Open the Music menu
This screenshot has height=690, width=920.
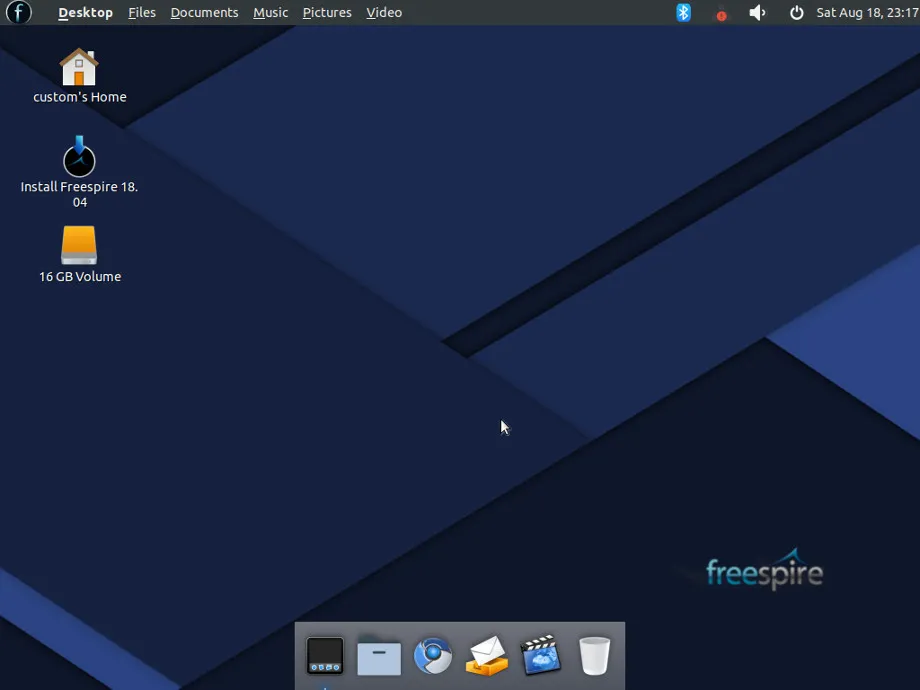click(x=270, y=12)
